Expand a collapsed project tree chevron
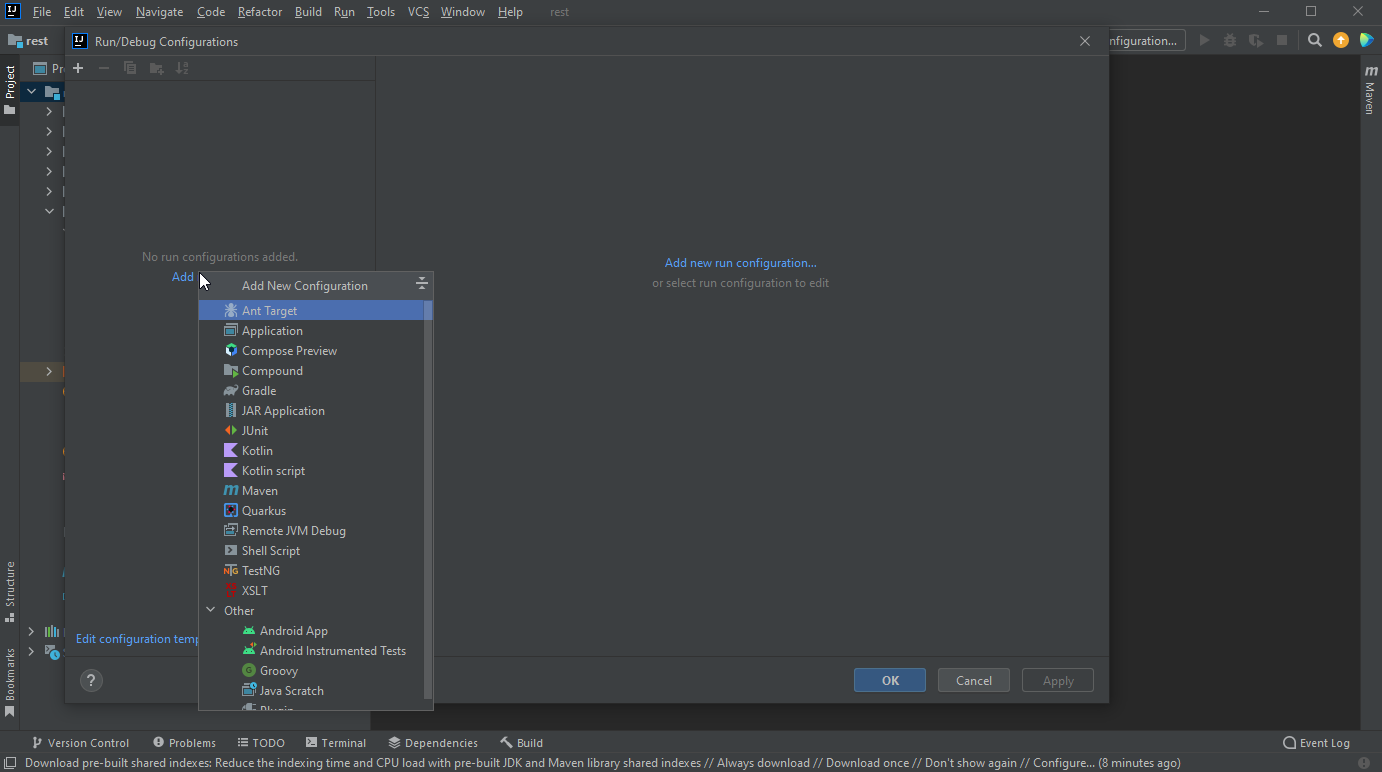Image resolution: width=1382 pixels, height=772 pixels. [48, 111]
